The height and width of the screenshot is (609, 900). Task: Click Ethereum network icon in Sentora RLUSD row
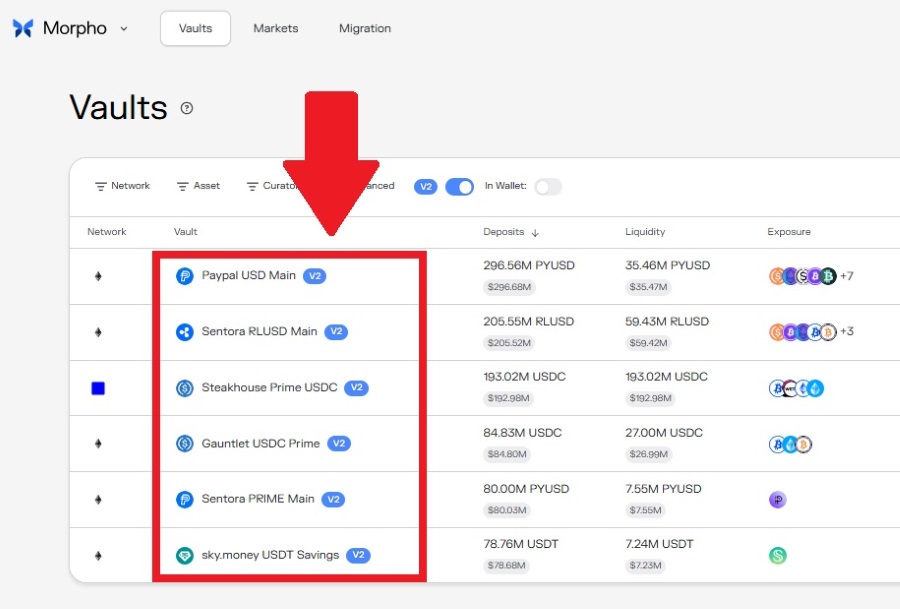(98, 332)
